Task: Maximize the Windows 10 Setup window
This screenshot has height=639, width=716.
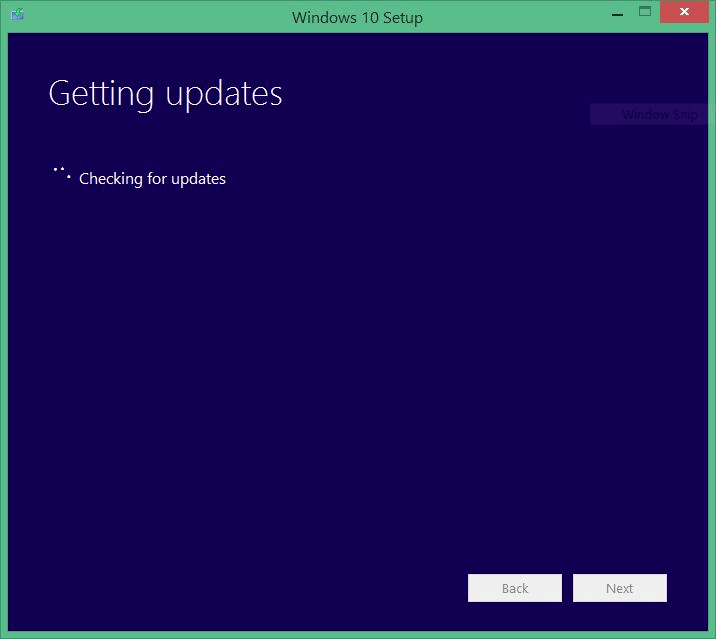Action: point(645,12)
